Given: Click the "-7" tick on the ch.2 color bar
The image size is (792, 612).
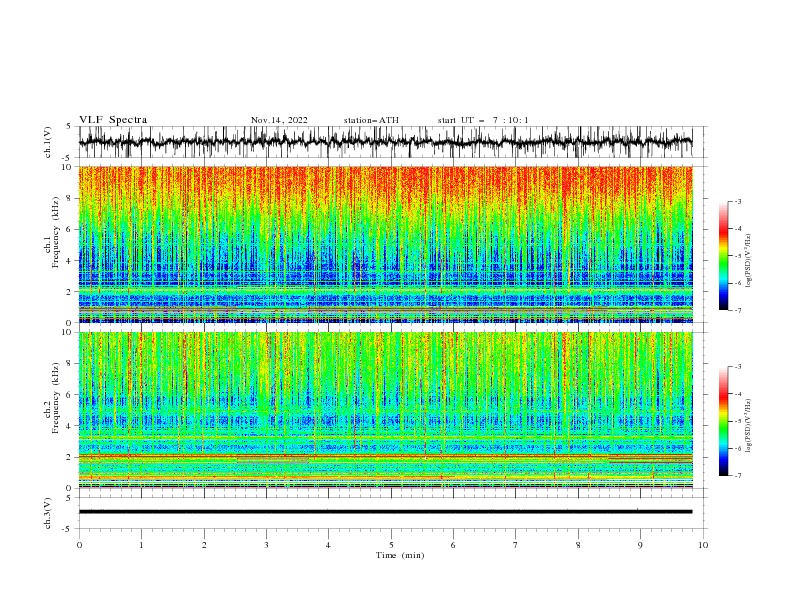Looking at the screenshot, I should [738, 475].
